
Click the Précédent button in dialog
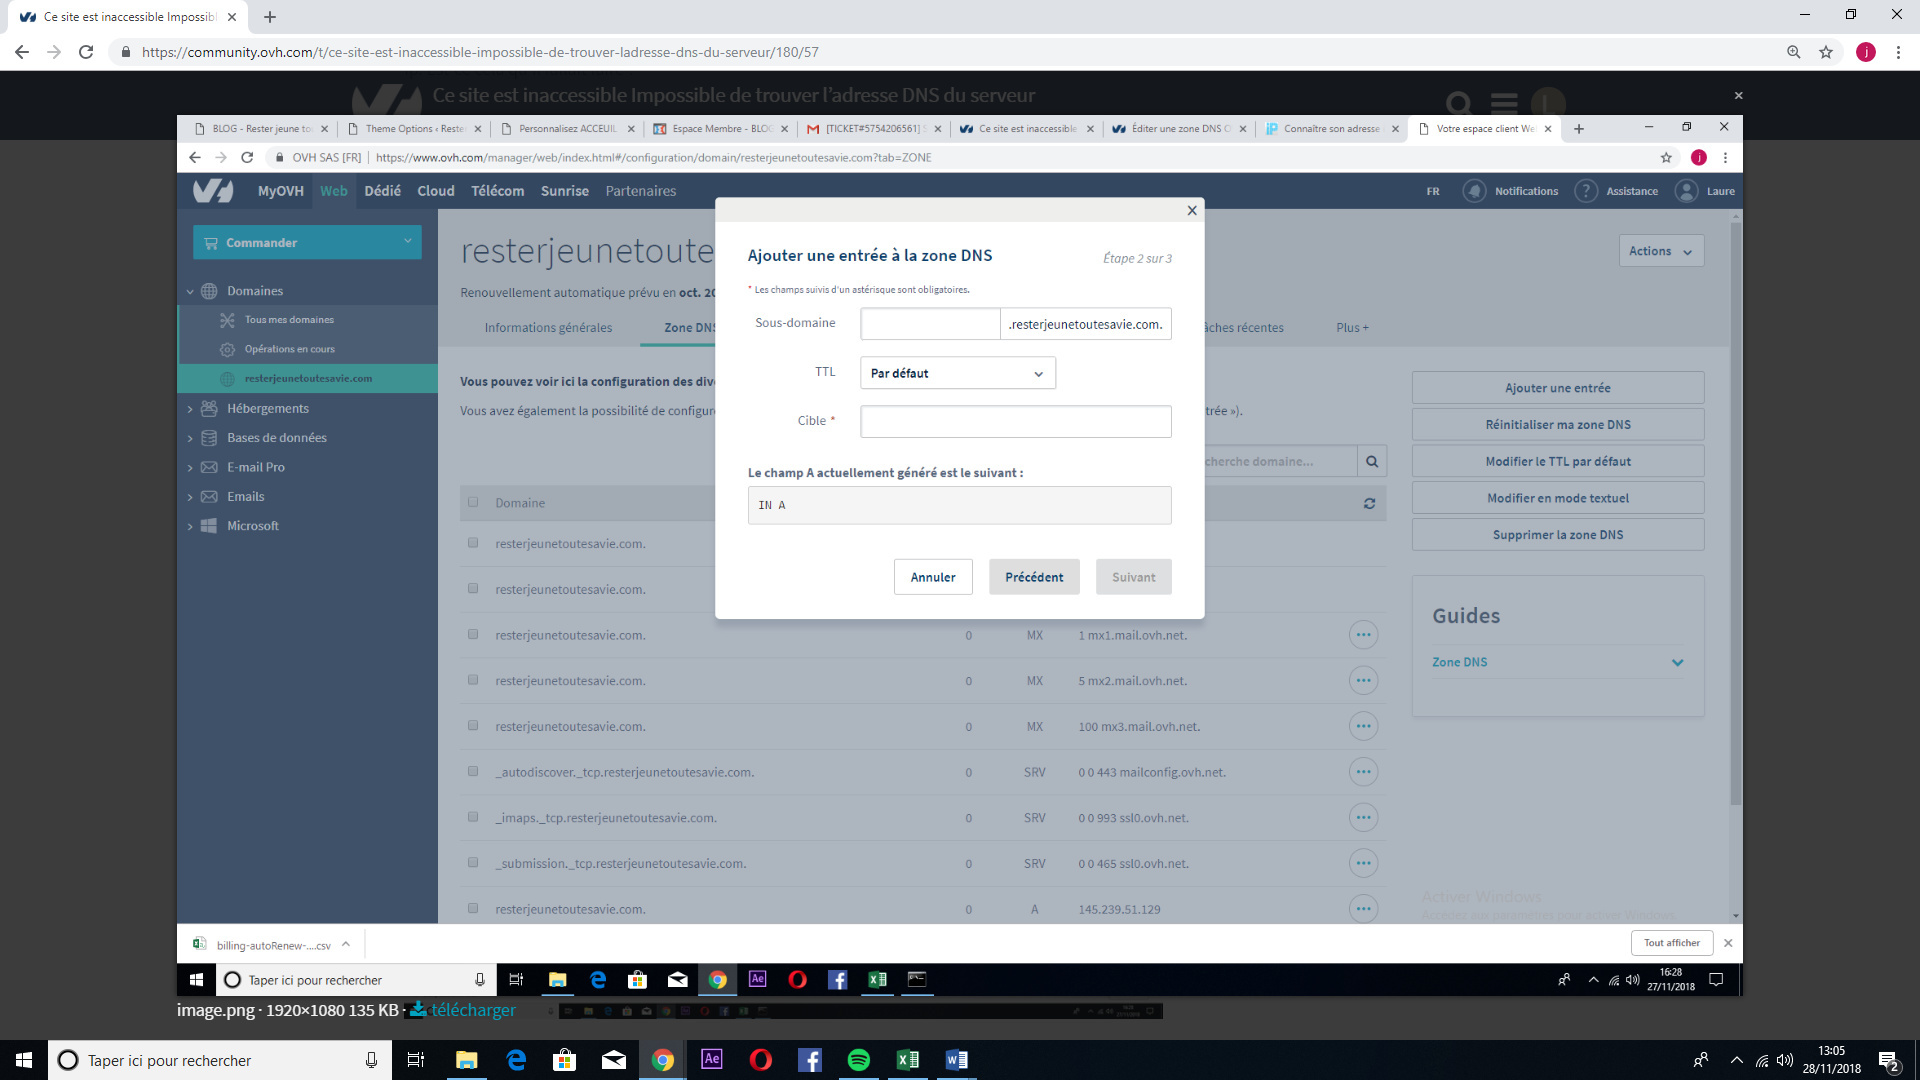(1034, 577)
